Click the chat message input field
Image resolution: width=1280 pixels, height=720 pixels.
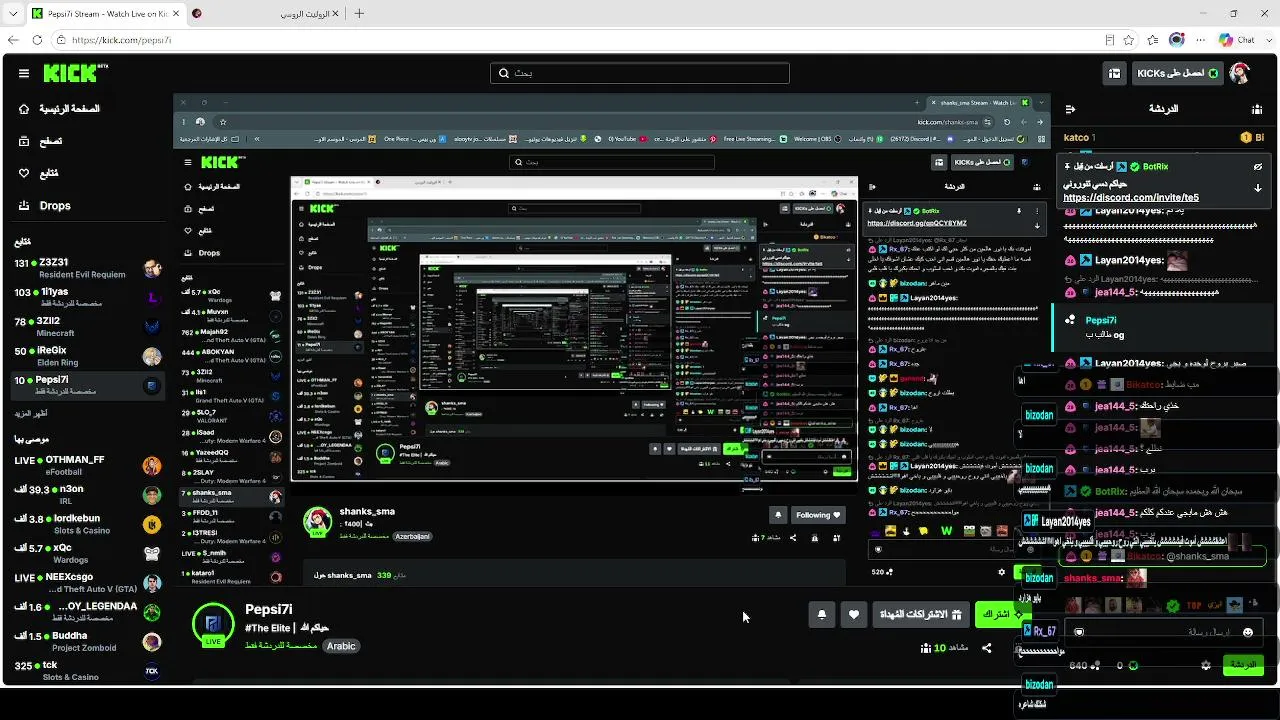(1163, 632)
